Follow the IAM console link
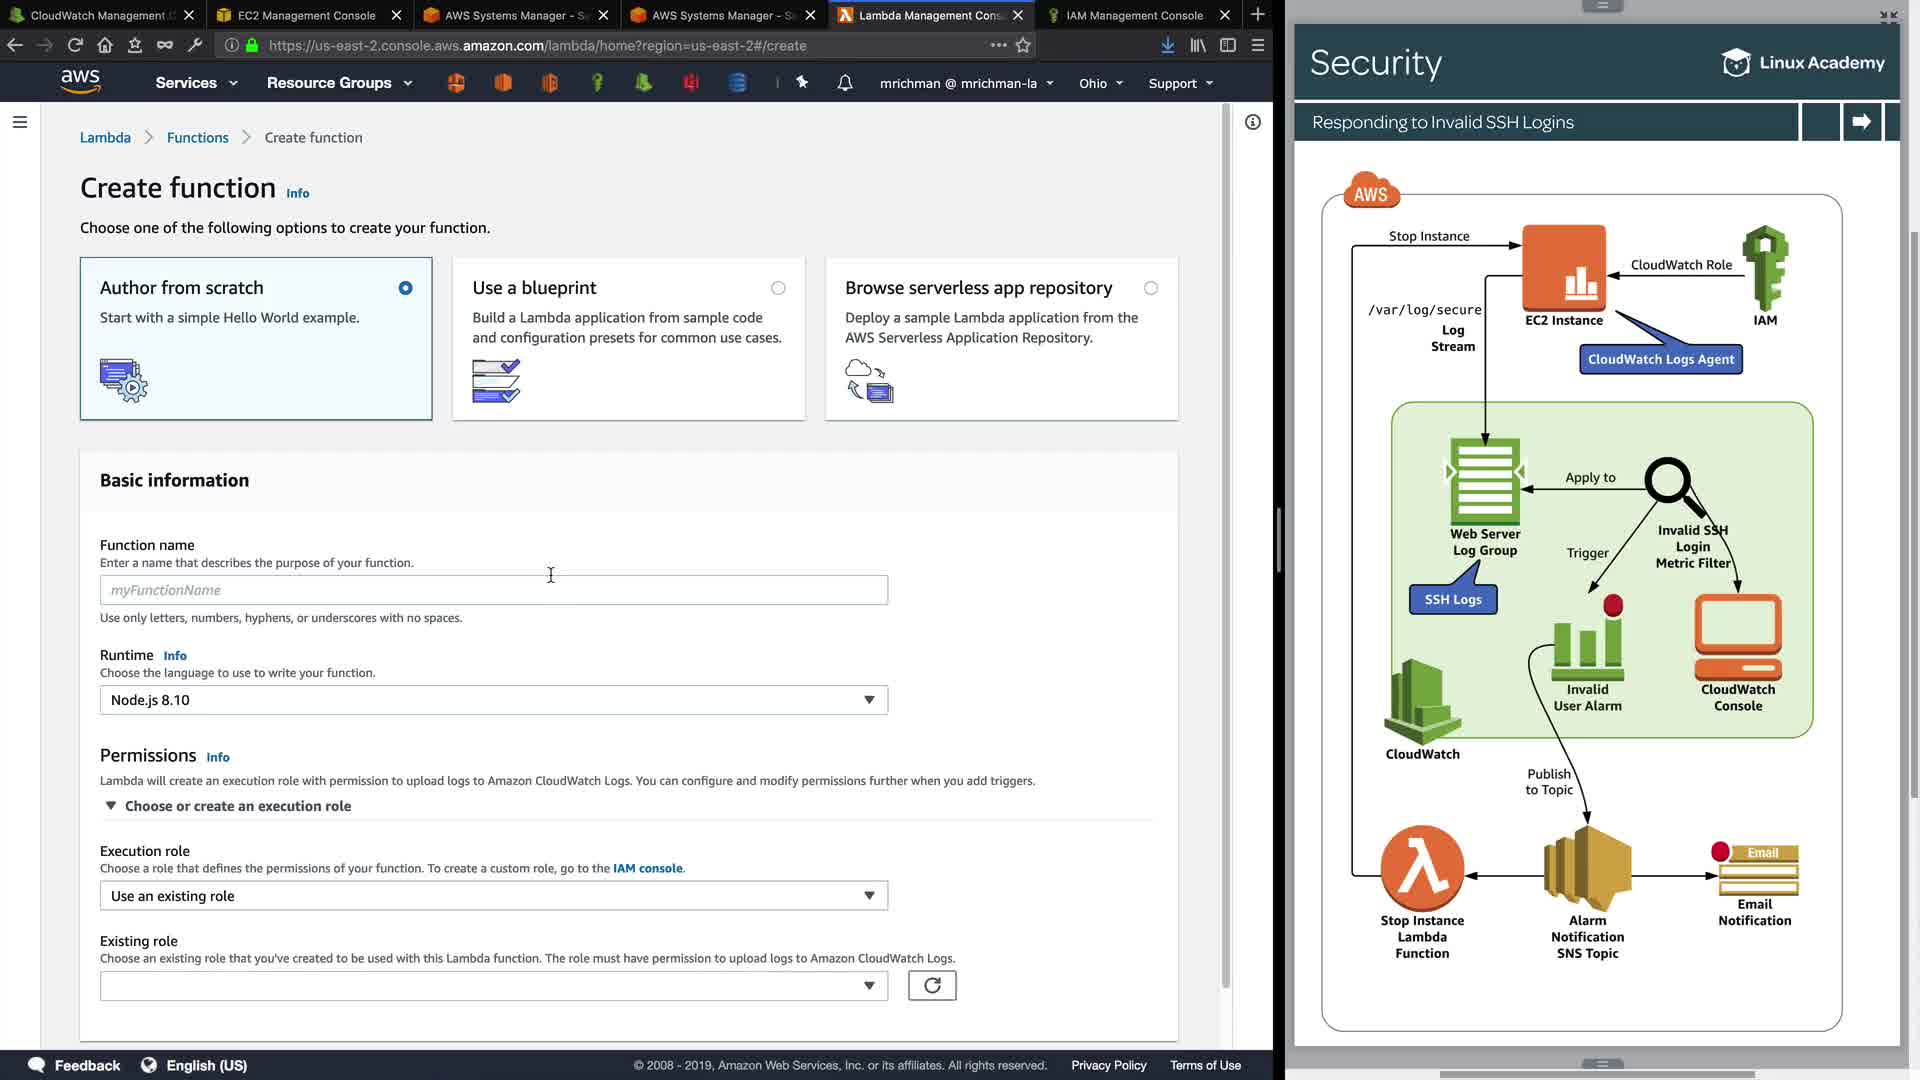1920x1080 pixels. pyautogui.click(x=647, y=868)
